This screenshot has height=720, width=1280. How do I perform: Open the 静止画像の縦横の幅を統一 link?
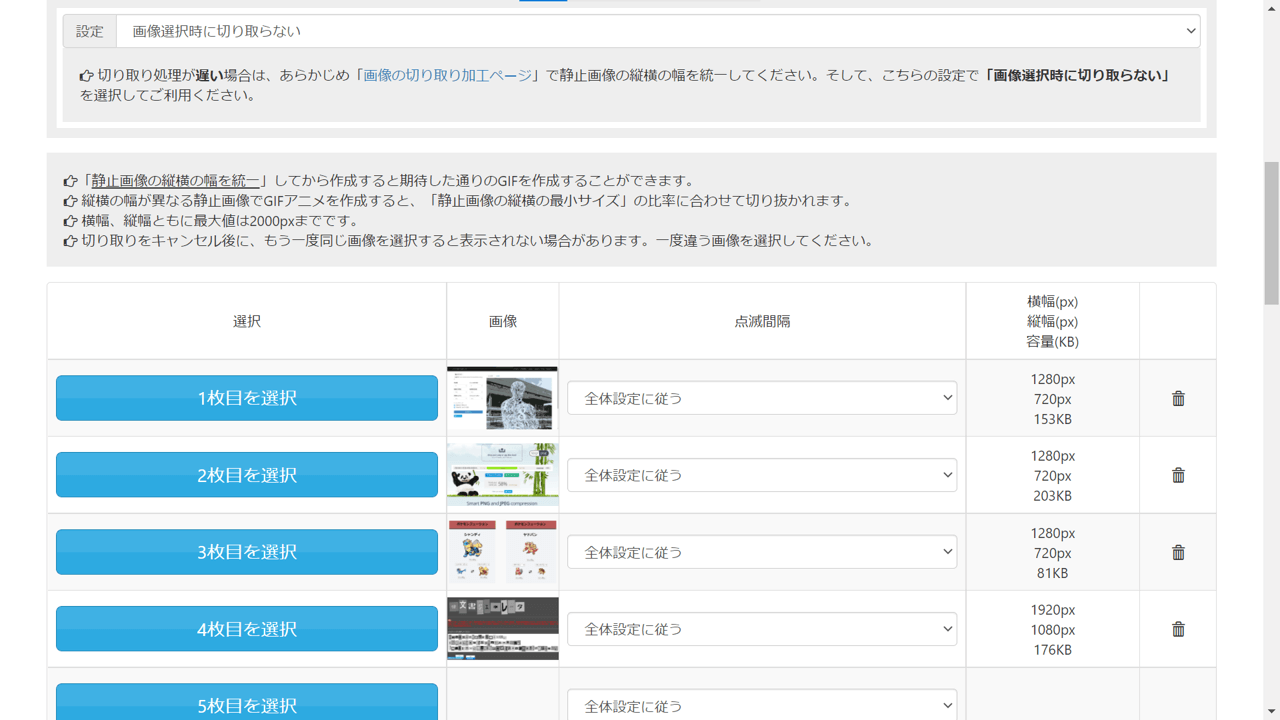(x=176, y=181)
